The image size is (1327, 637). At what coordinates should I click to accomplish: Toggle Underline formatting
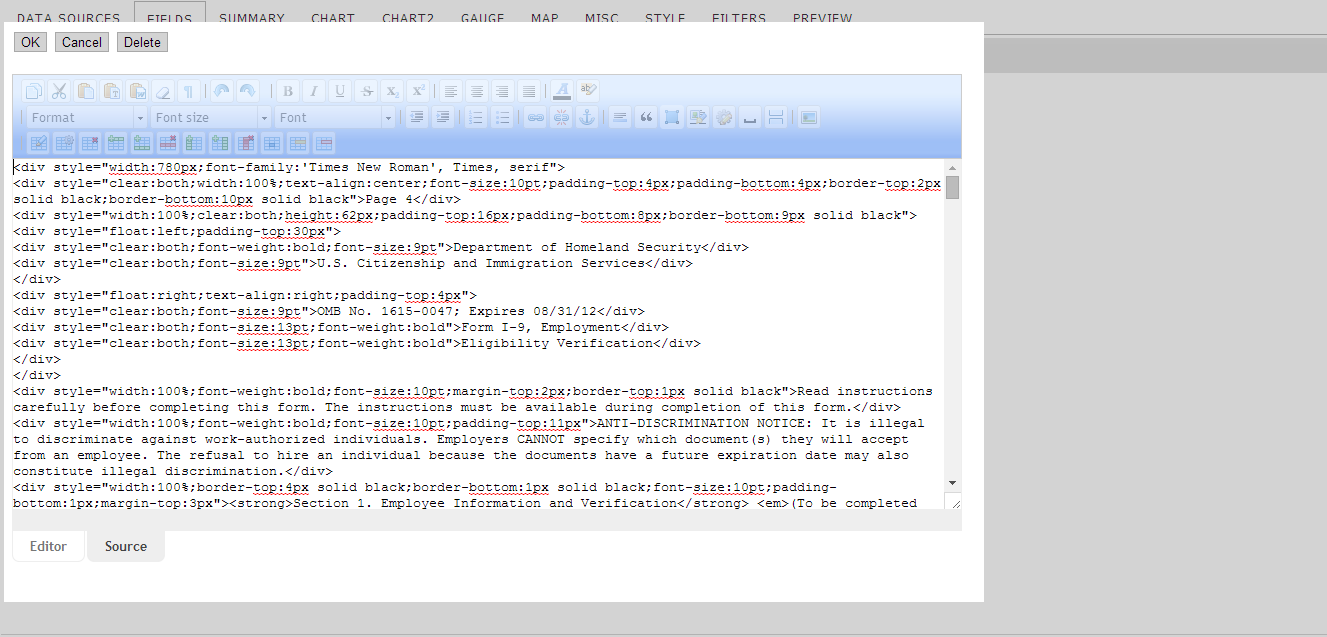[340, 91]
